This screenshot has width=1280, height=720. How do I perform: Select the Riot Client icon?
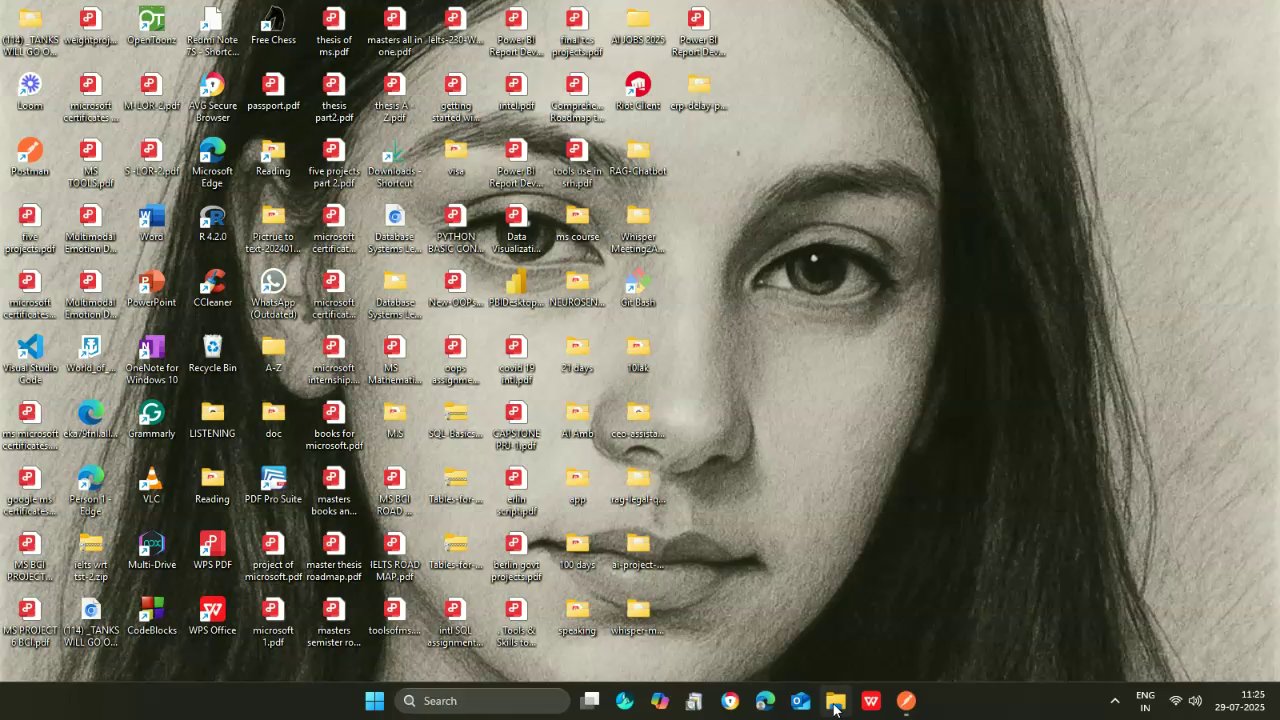(638, 87)
